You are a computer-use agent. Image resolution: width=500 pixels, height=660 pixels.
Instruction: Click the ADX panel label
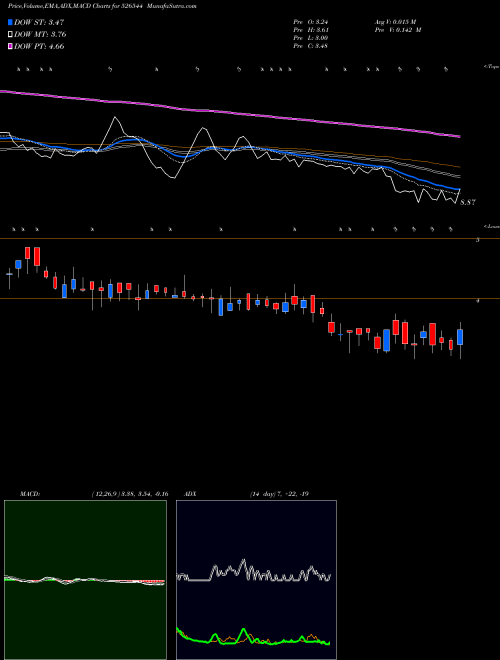(x=190, y=494)
